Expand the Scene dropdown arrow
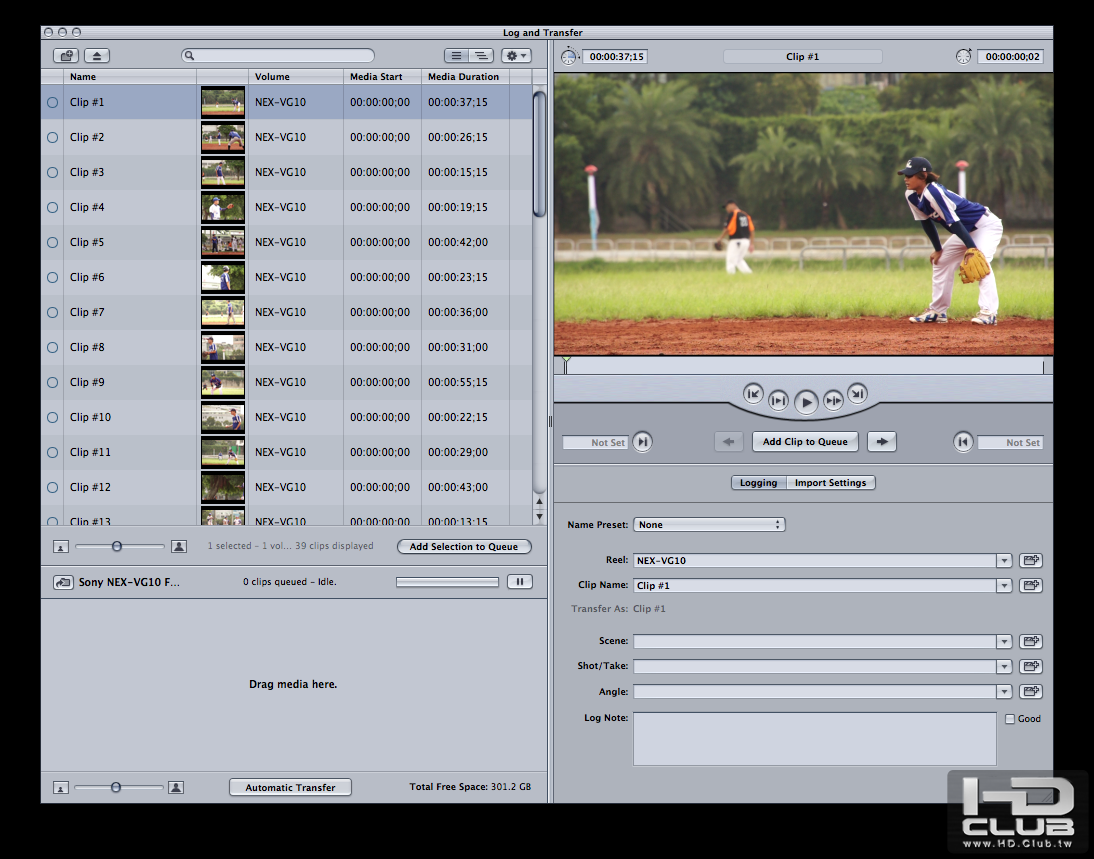Screen dimensions: 1094x859 click(x=1004, y=641)
